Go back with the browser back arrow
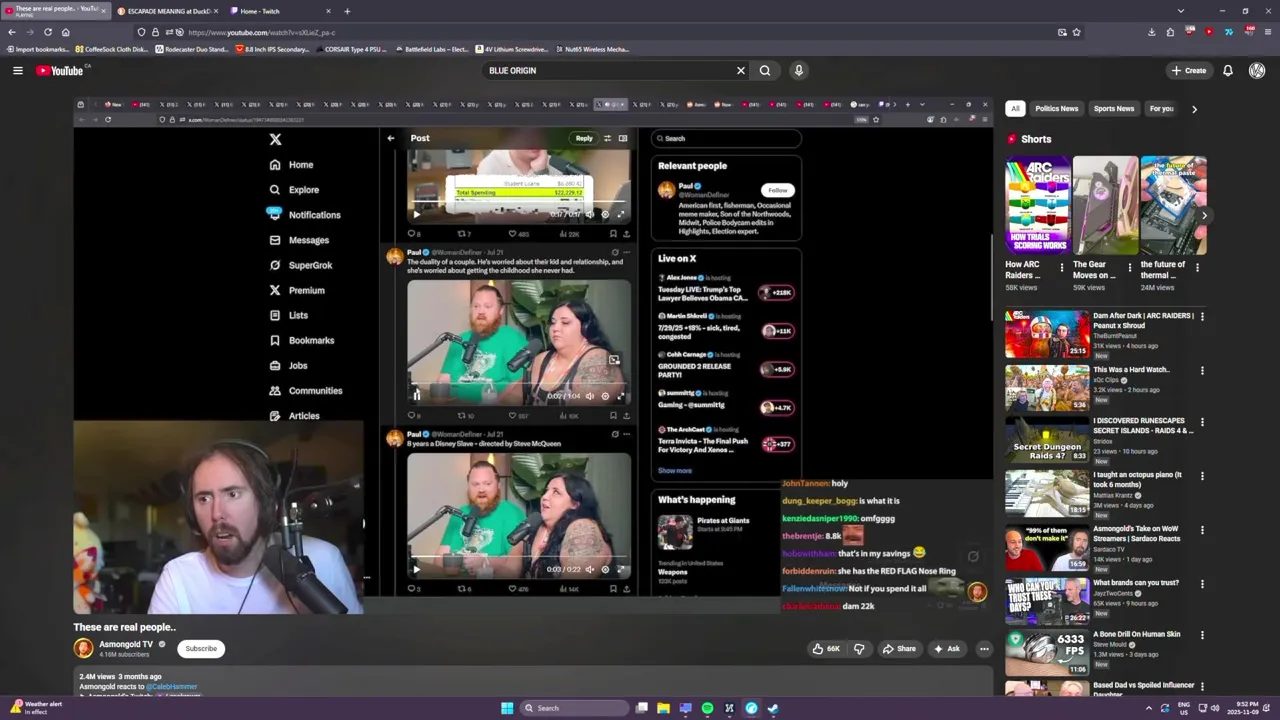Viewport: 1280px width, 720px height. (12, 32)
